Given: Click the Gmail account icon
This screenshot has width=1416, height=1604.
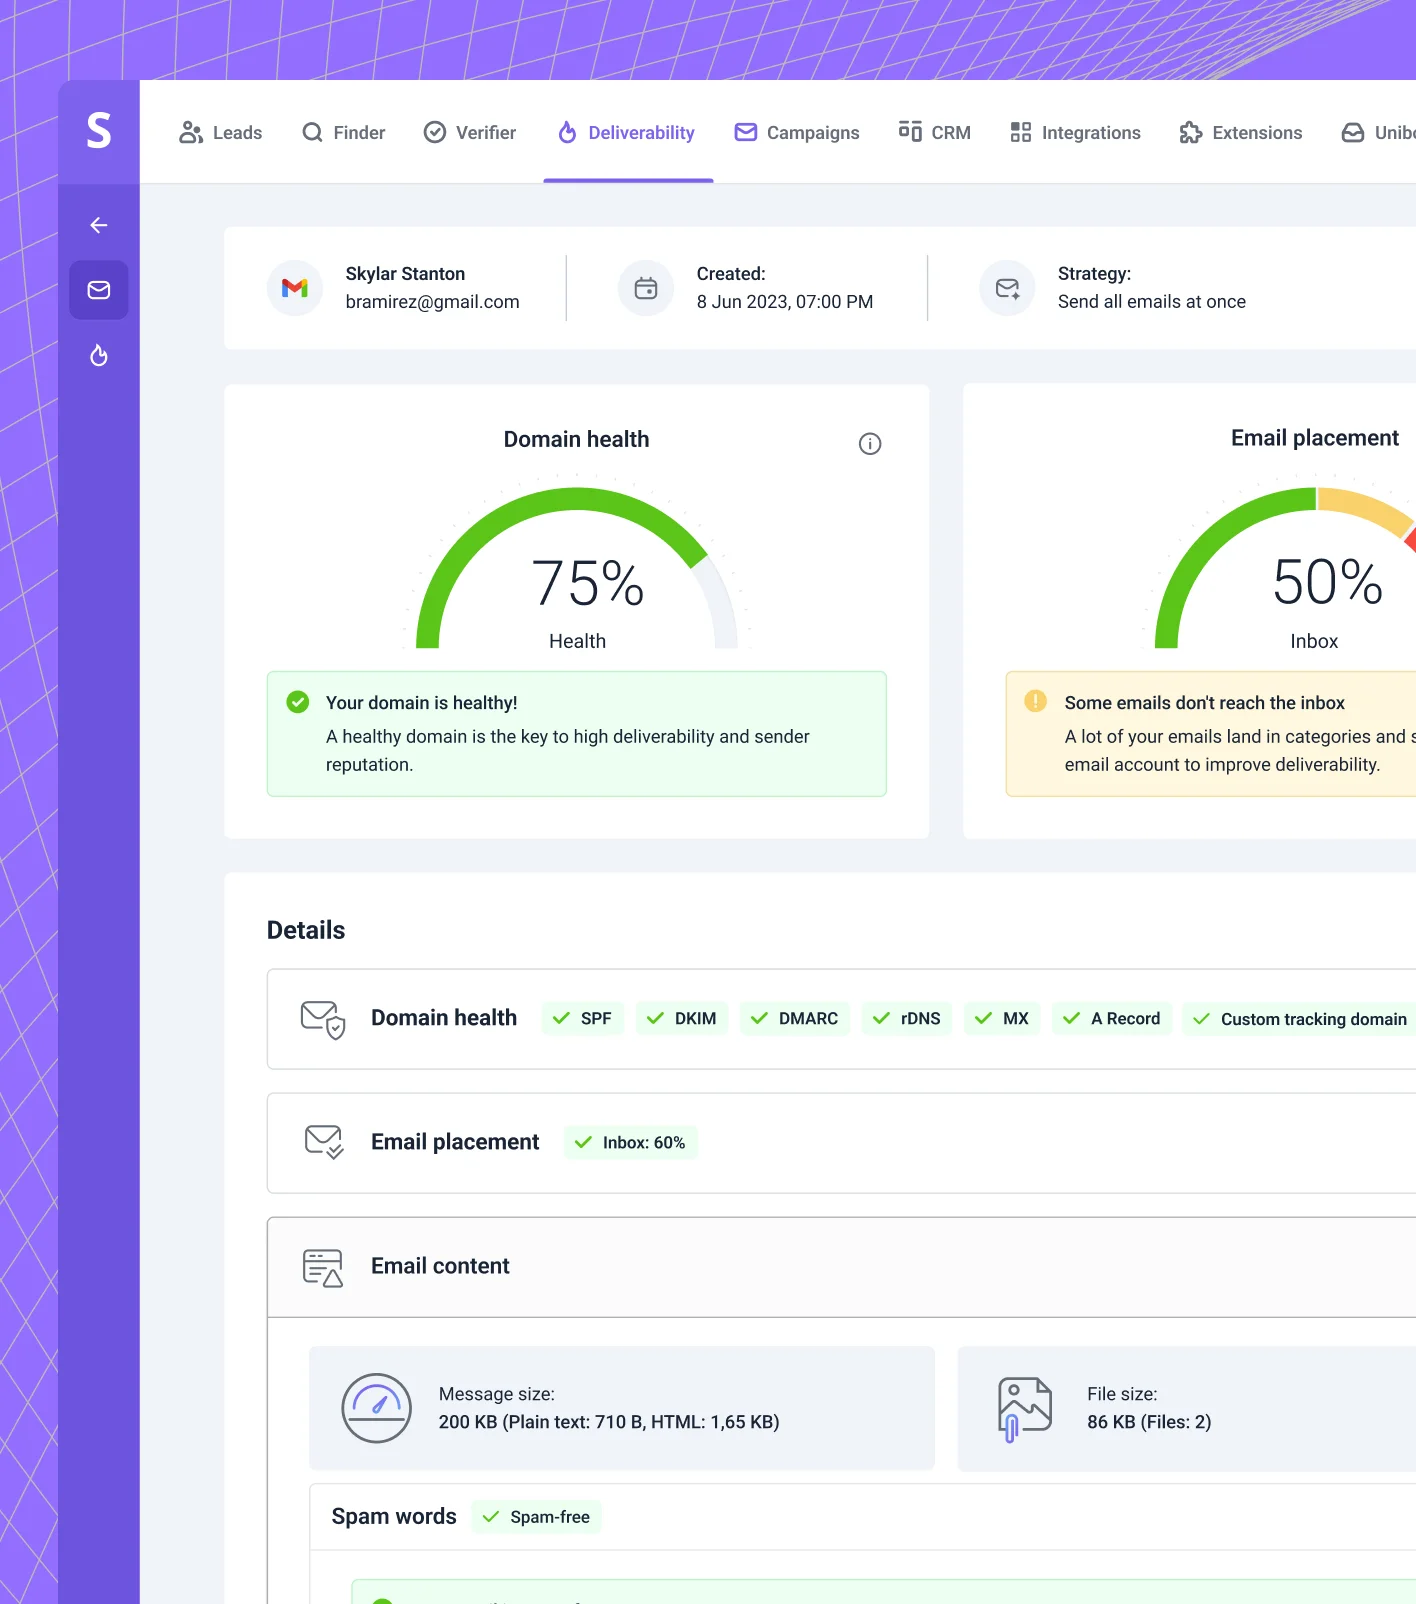Looking at the screenshot, I should click(x=295, y=288).
